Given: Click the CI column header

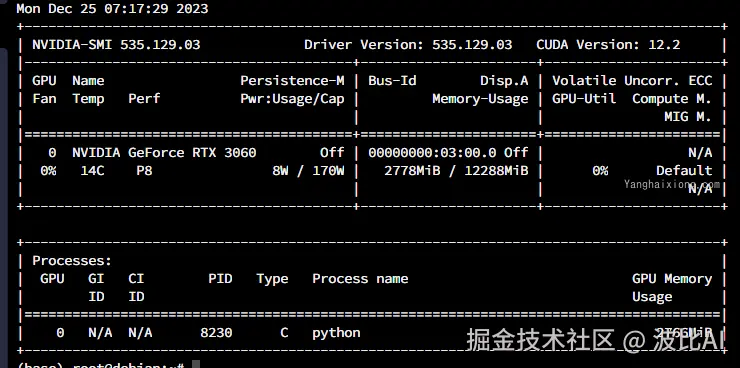Looking at the screenshot, I should click(136, 278).
